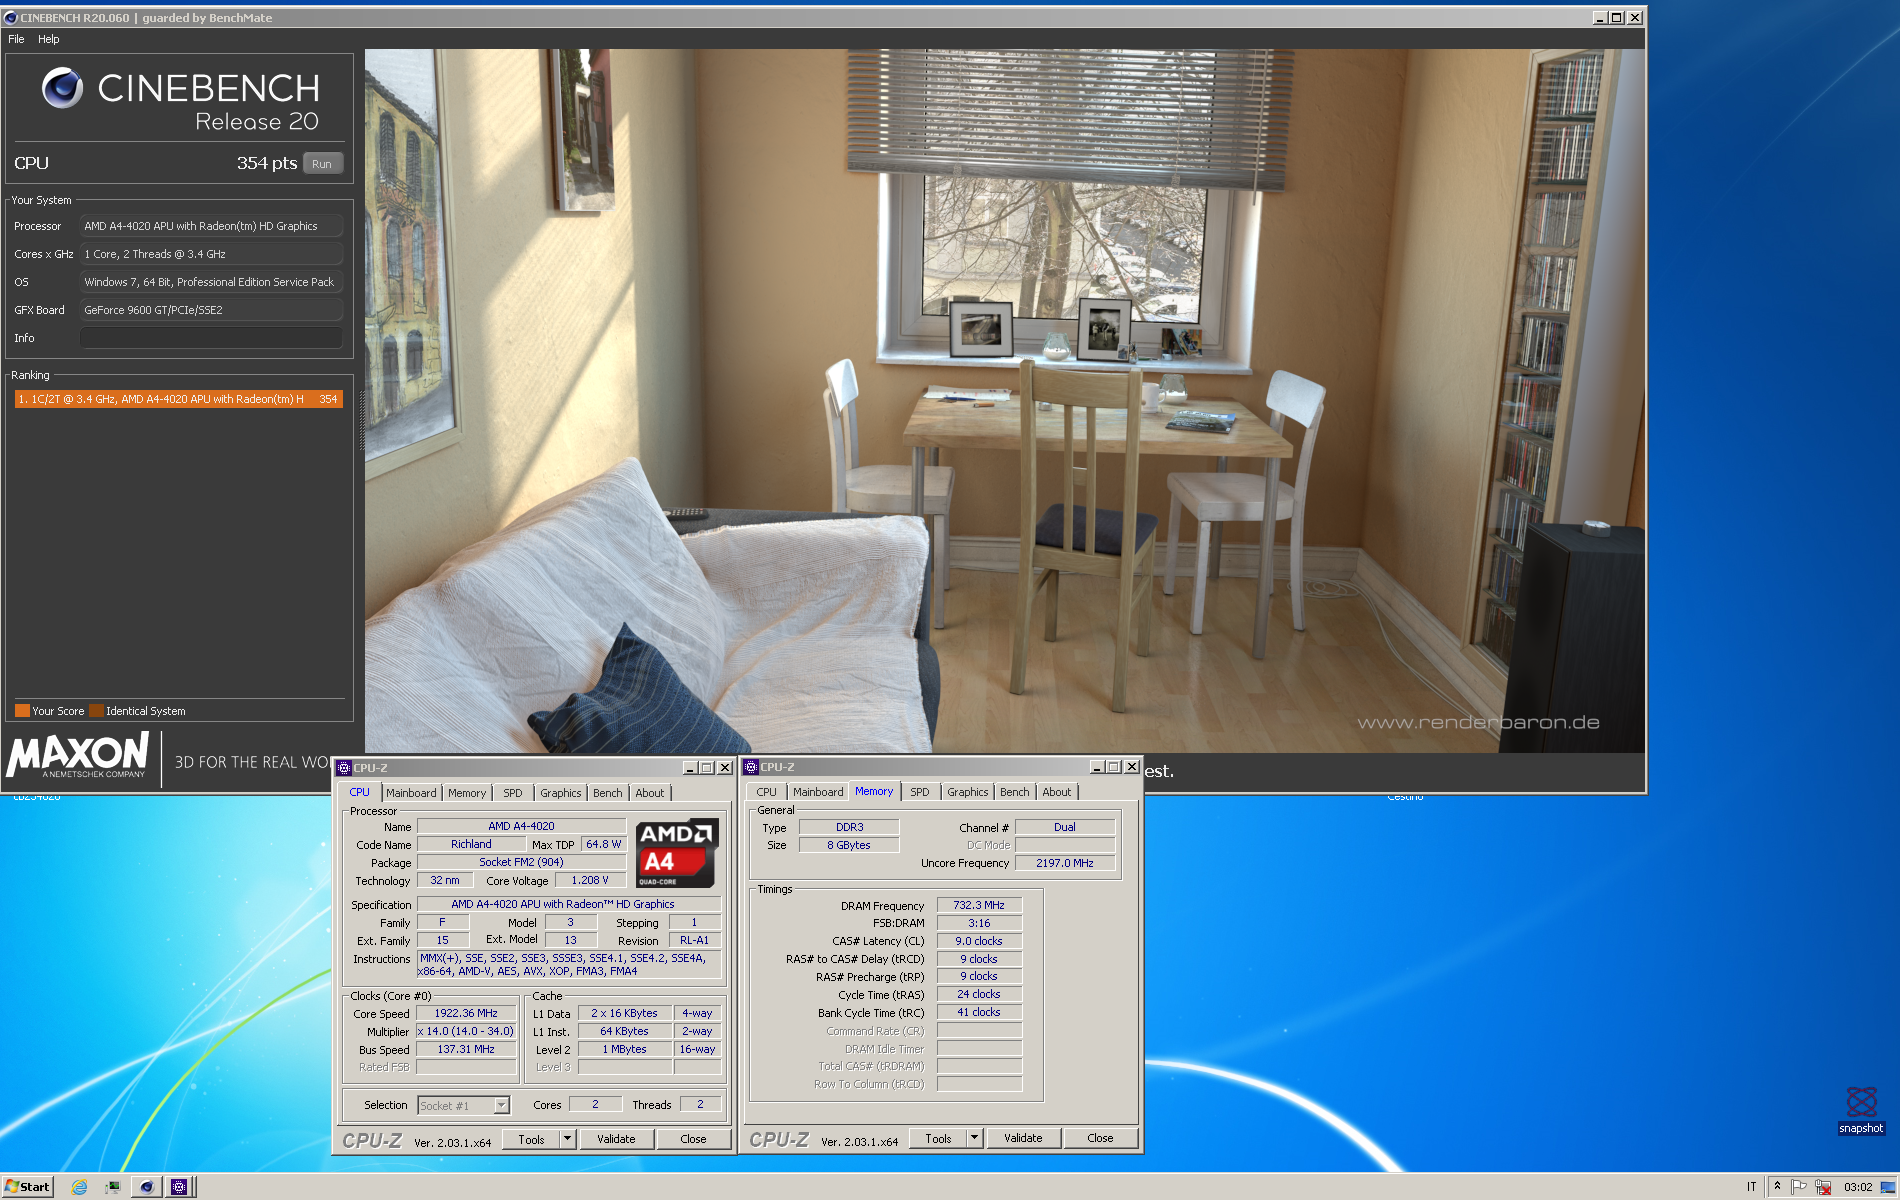The width and height of the screenshot is (1900, 1200).
Task: Run the Cinebench CPU test
Action: 322,164
